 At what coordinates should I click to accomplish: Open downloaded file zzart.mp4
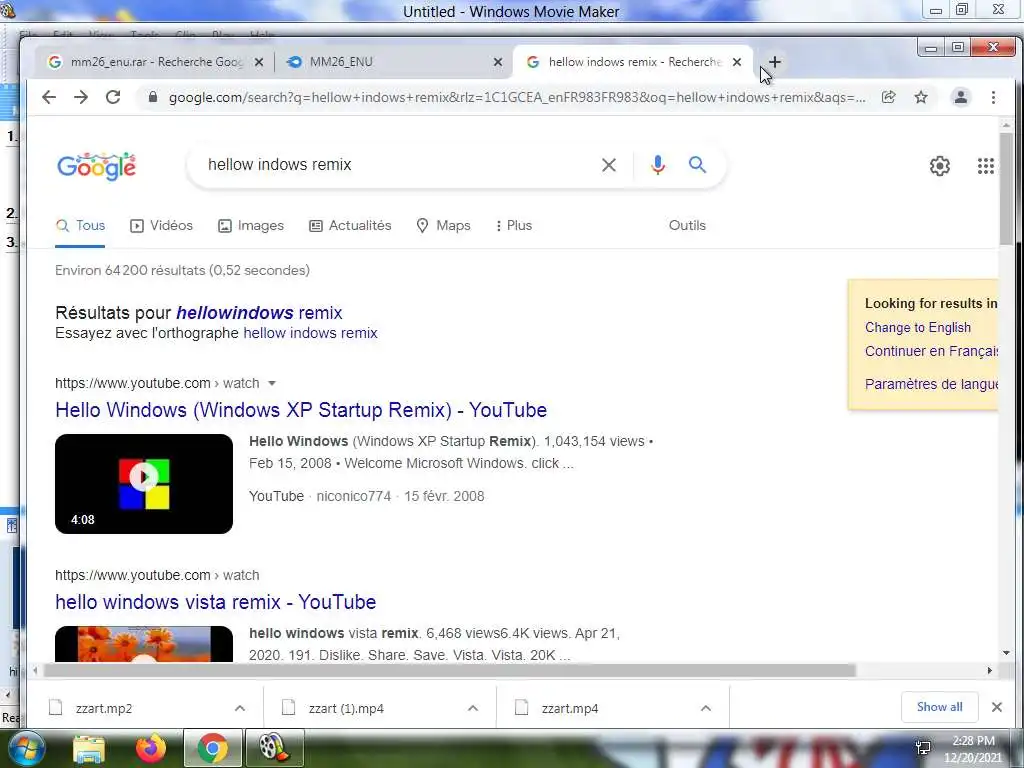click(x=569, y=709)
